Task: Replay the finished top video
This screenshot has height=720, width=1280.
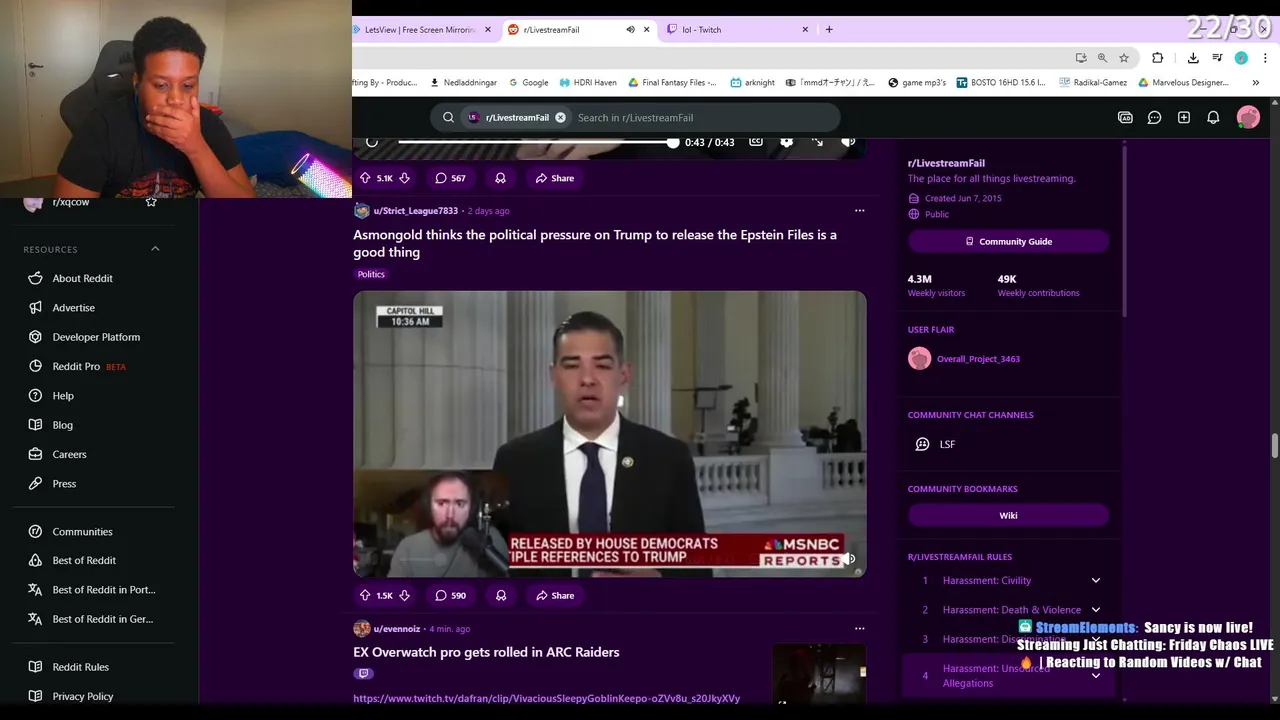Action: [x=372, y=142]
